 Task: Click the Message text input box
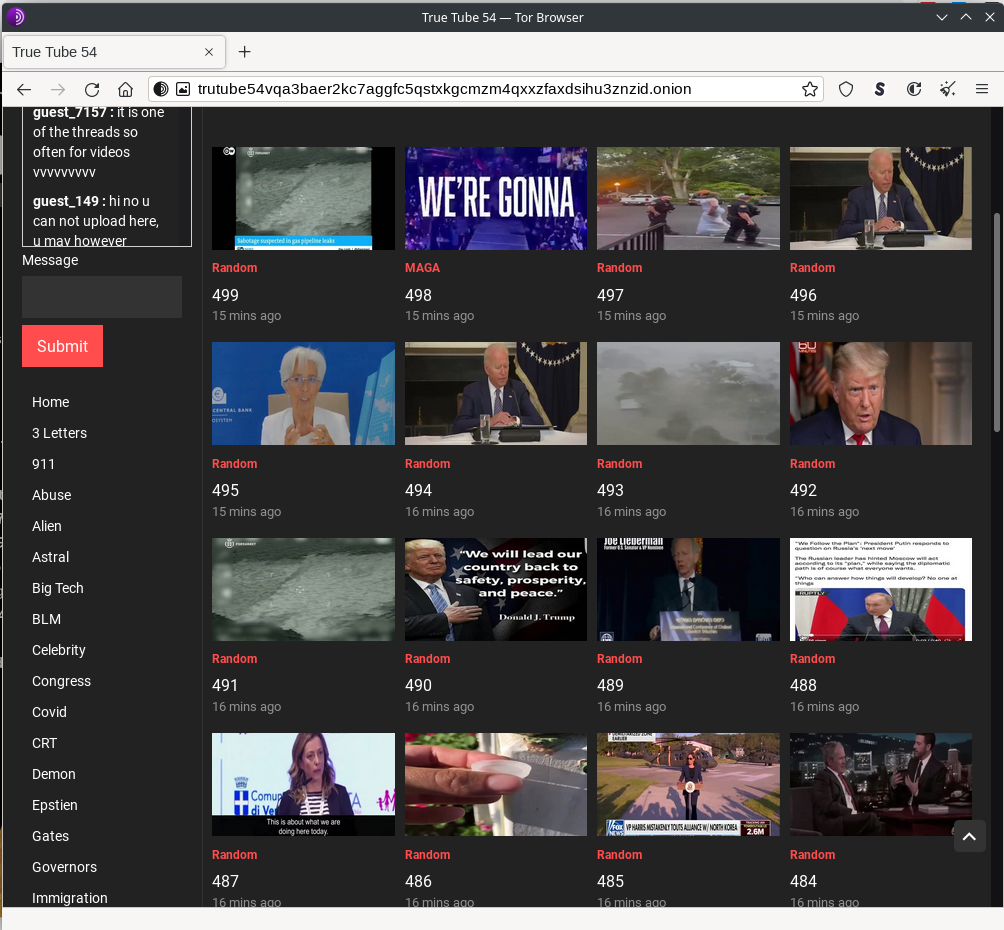tap(102, 297)
